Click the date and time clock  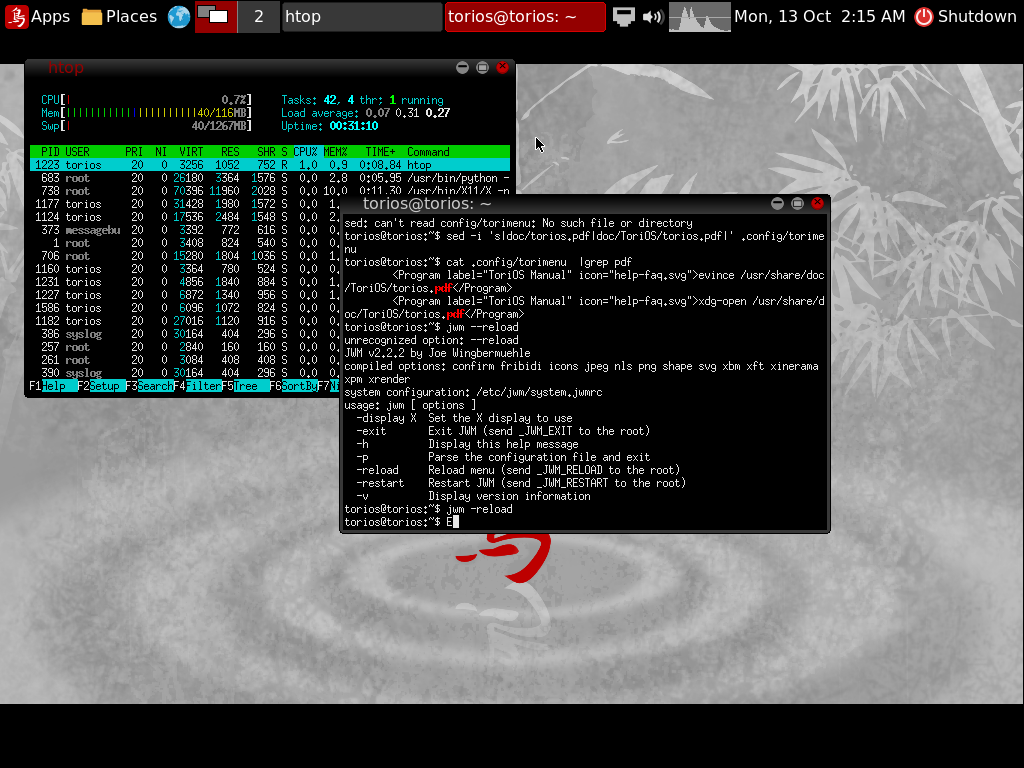tap(819, 17)
